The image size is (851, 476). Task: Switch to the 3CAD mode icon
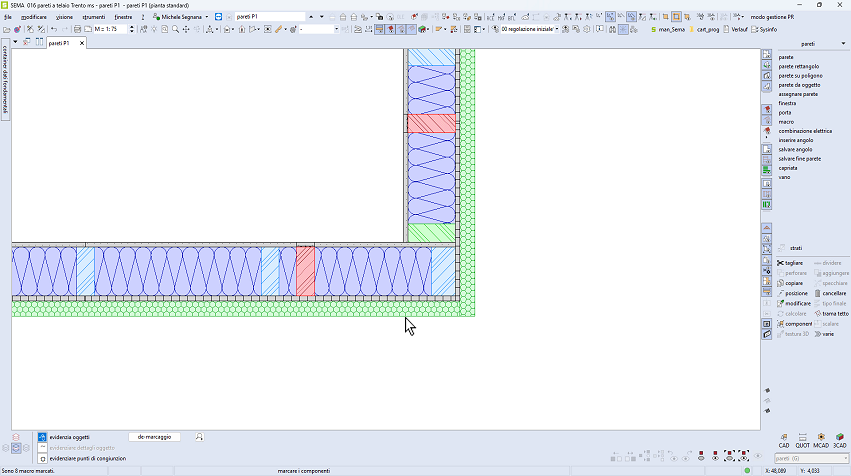point(839,439)
